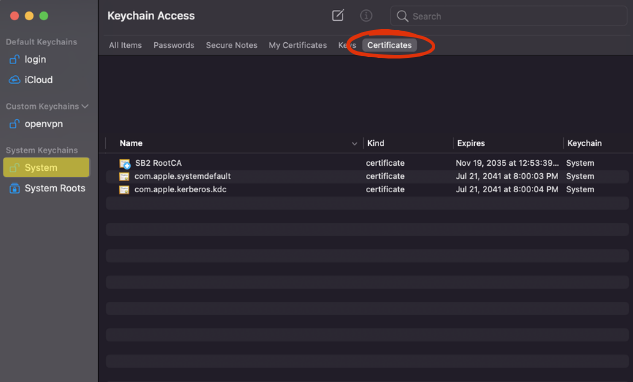The height and width of the screenshot is (382, 633).
Task: Click Kind cell of SB2 RootCA row
Action: tap(385, 163)
